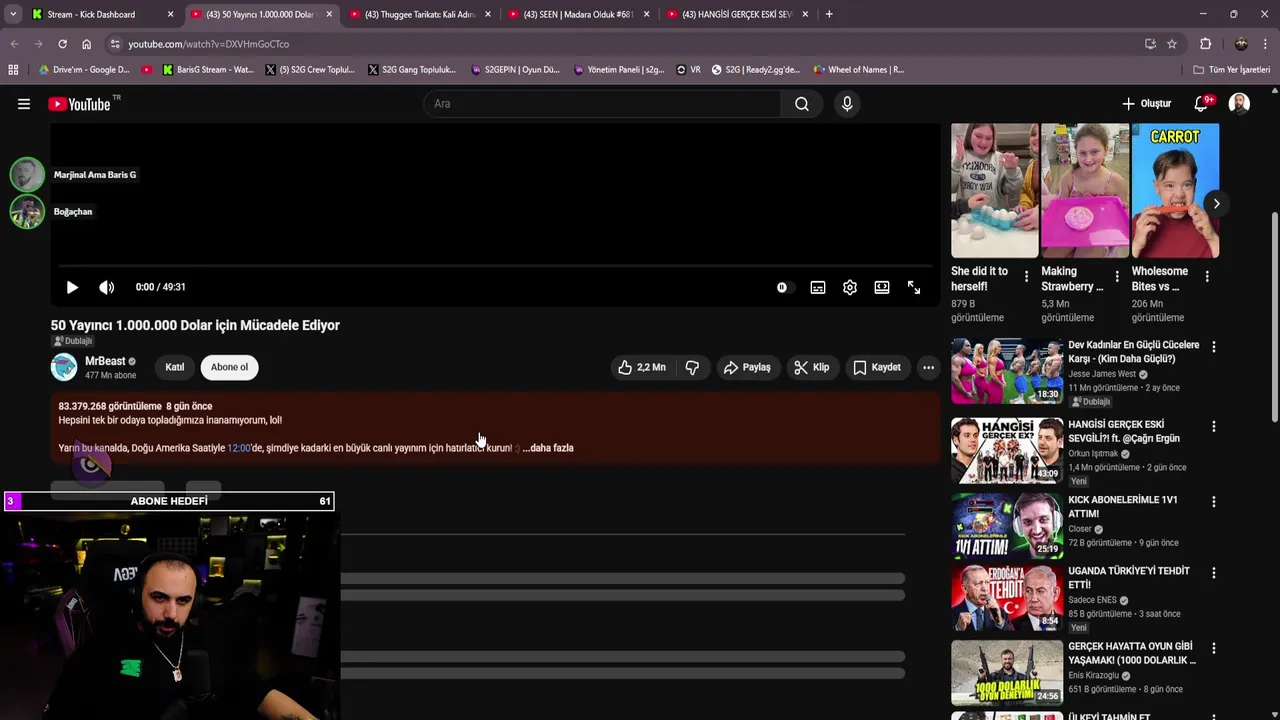This screenshot has width=1280, height=720.
Task: Click the 12:00 timestamp link
Action: pyautogui.click(x=239, y=448)
